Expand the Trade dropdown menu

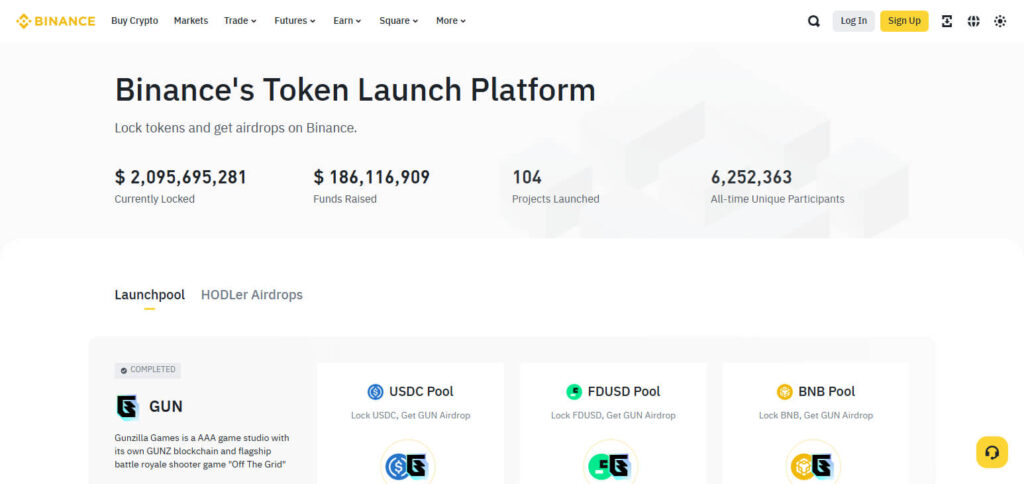[x=240, y=21]
